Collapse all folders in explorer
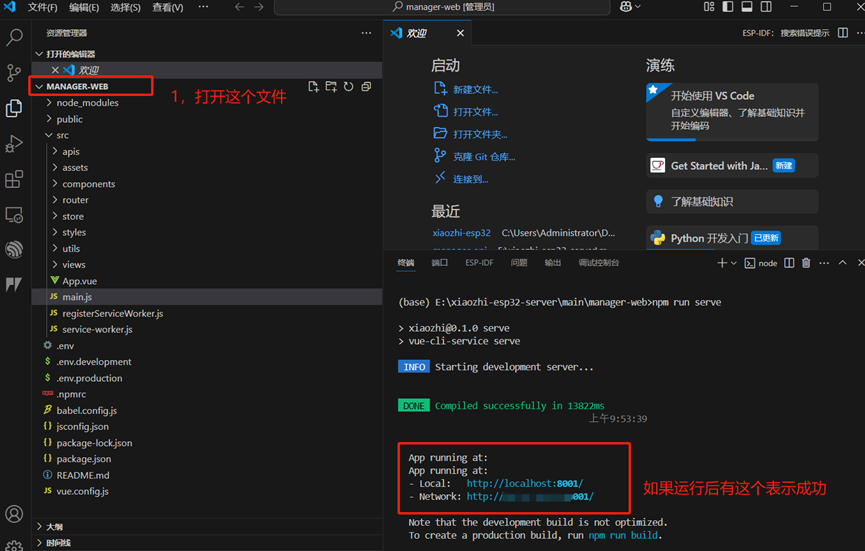Viewport: 865px width, 551px height. click(366, 87)
